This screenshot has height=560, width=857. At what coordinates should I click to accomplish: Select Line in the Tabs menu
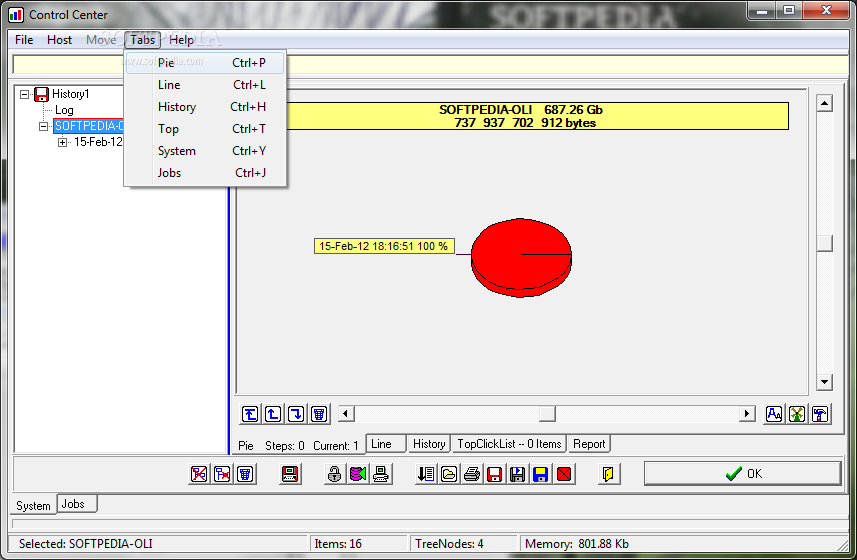coord(205,85)
